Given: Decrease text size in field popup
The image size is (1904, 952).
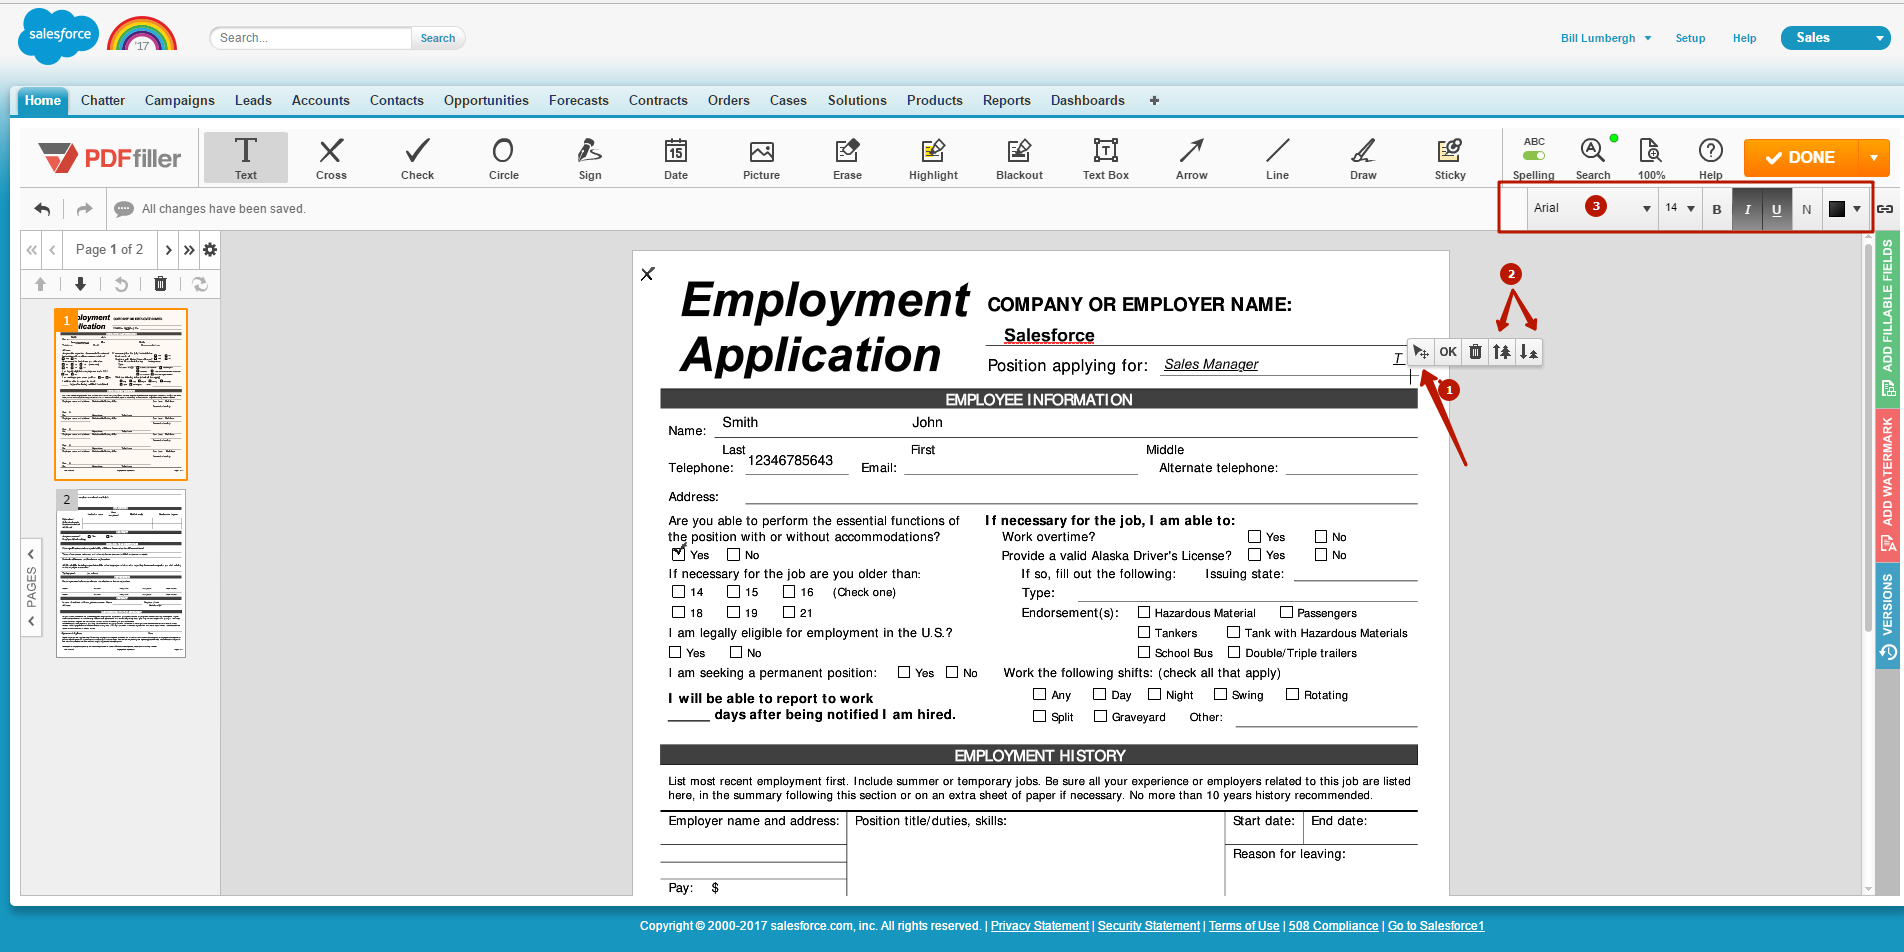Looking at the screenshot, I should coord(1528,352).
